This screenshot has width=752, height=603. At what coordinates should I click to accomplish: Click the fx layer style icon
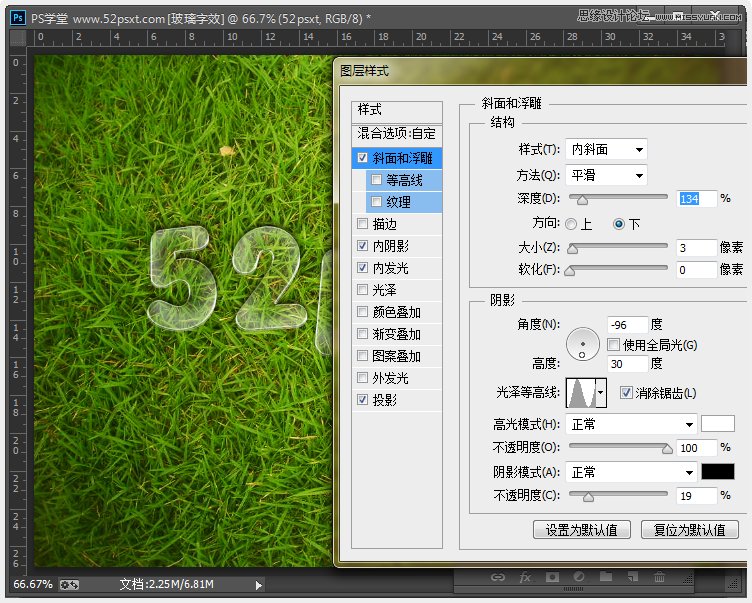pos(525,577)
